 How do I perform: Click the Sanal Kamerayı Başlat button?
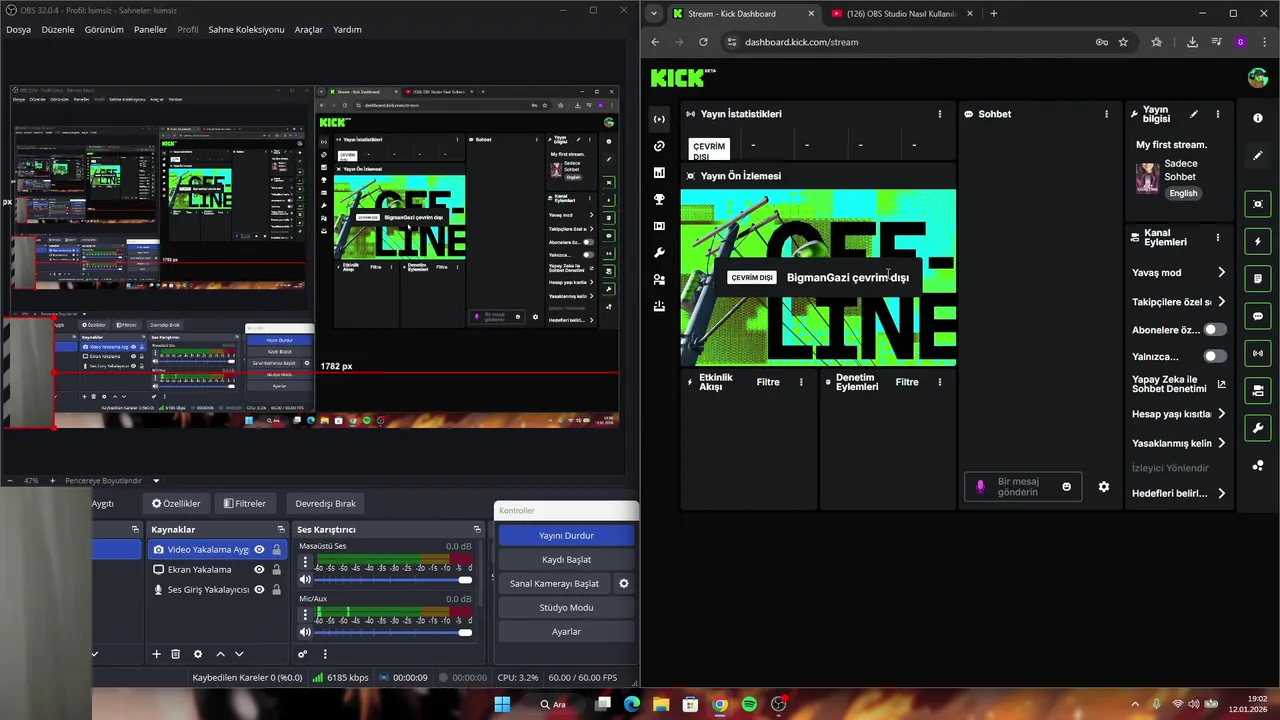(554, 584)
